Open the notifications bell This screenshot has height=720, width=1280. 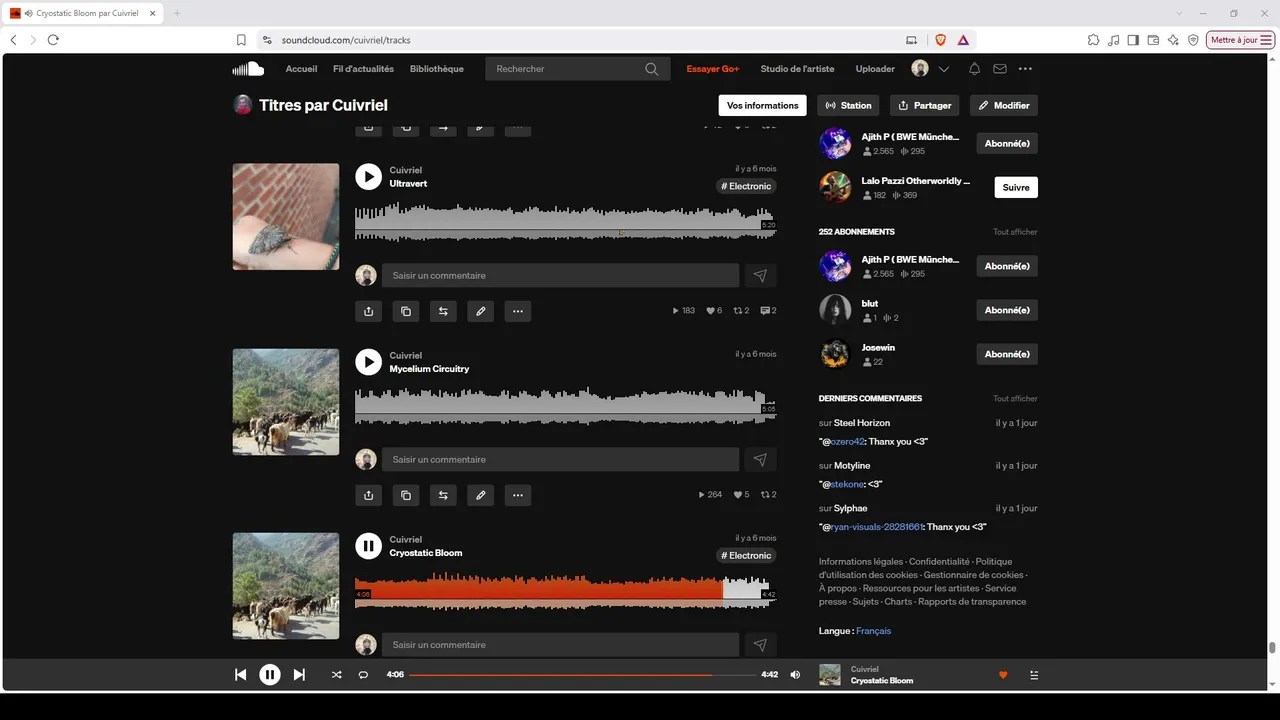pyautogui.click(x=974, y=69)
